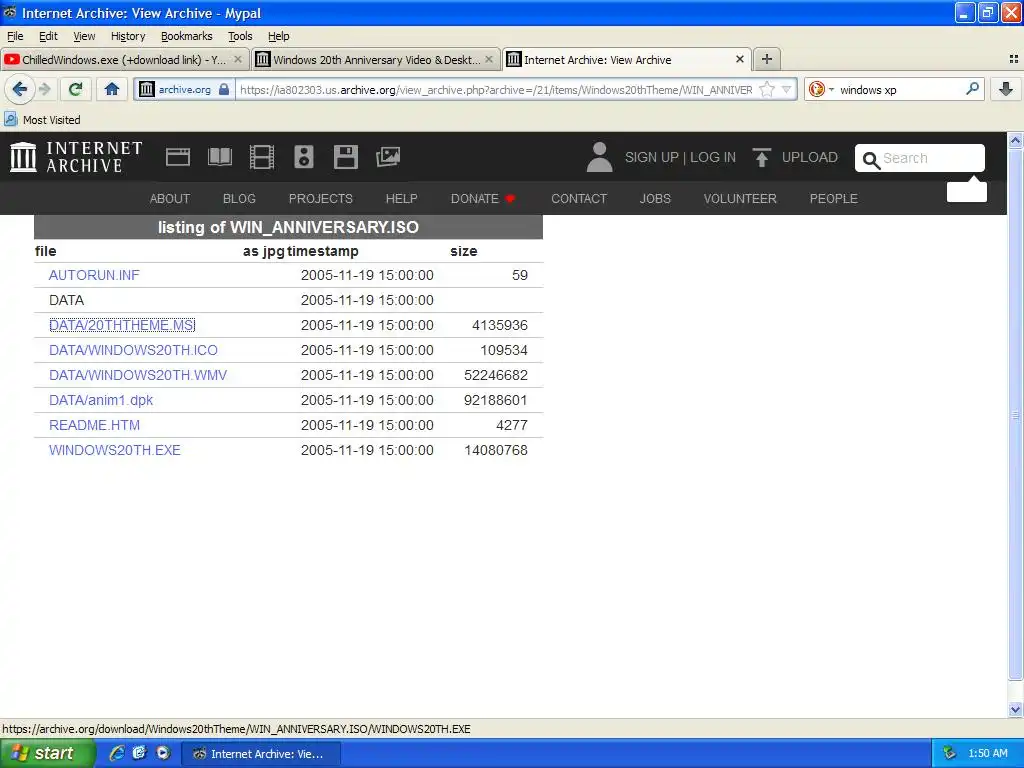Open DATA/WINDOWS20TH.ICO link
The width and height of the screenshot is (1024, 768).
coord(133,350)
